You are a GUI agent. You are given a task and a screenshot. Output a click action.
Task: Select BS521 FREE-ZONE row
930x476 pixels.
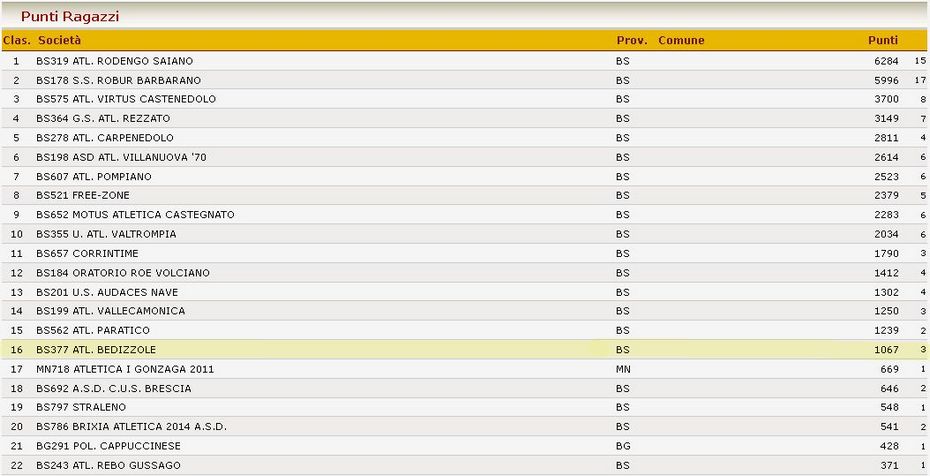(465, 195)
